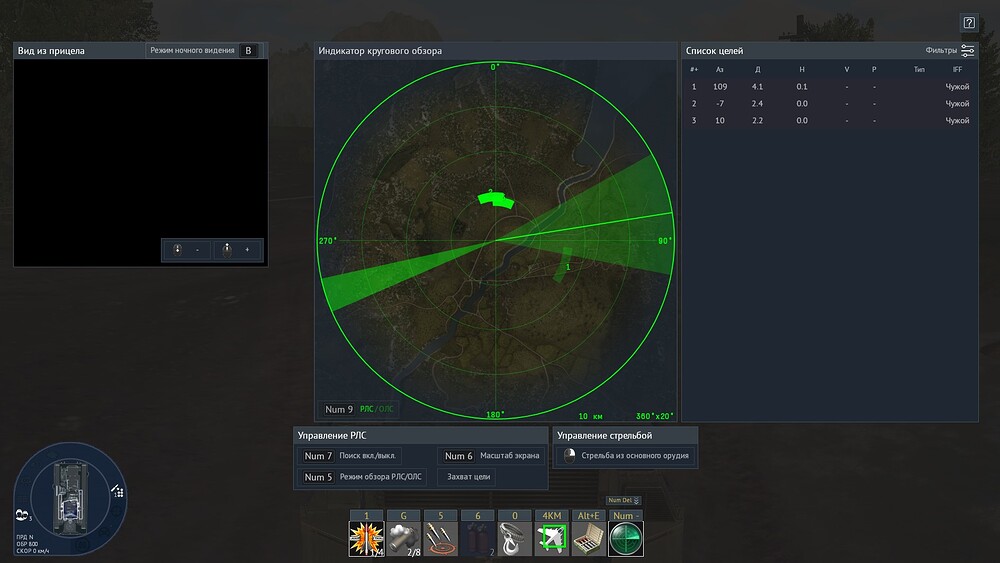Click the Управление стрельбой panel title

(605, 435)
